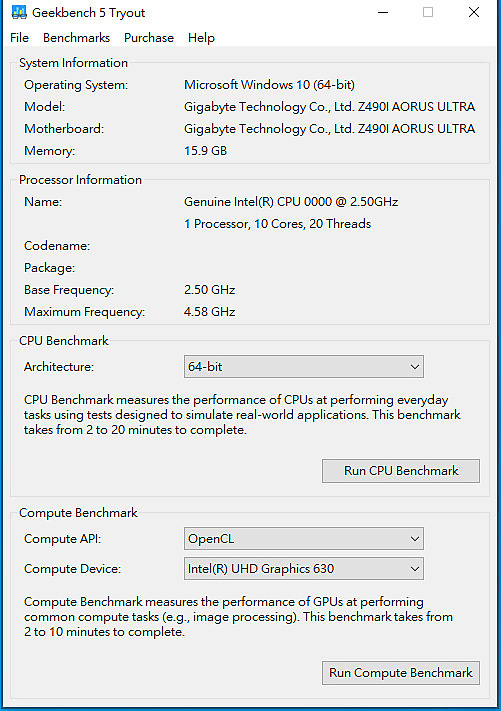Expand the Architecture 64-bit dropdown

click(x=304, y=366)
